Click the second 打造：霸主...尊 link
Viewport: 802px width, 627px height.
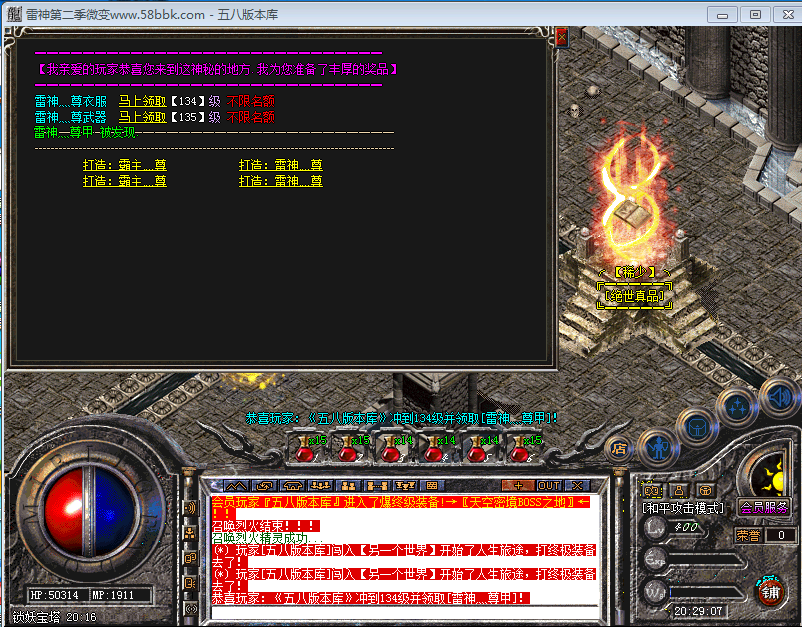tap(125, 181)
